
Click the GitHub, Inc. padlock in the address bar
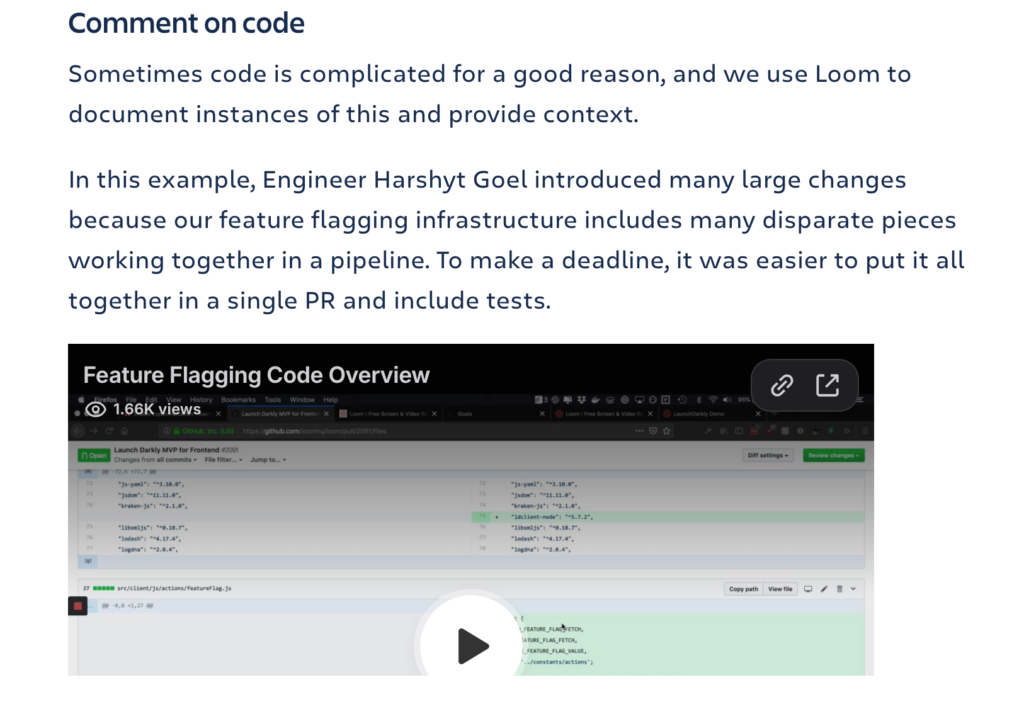coord(175,431)
